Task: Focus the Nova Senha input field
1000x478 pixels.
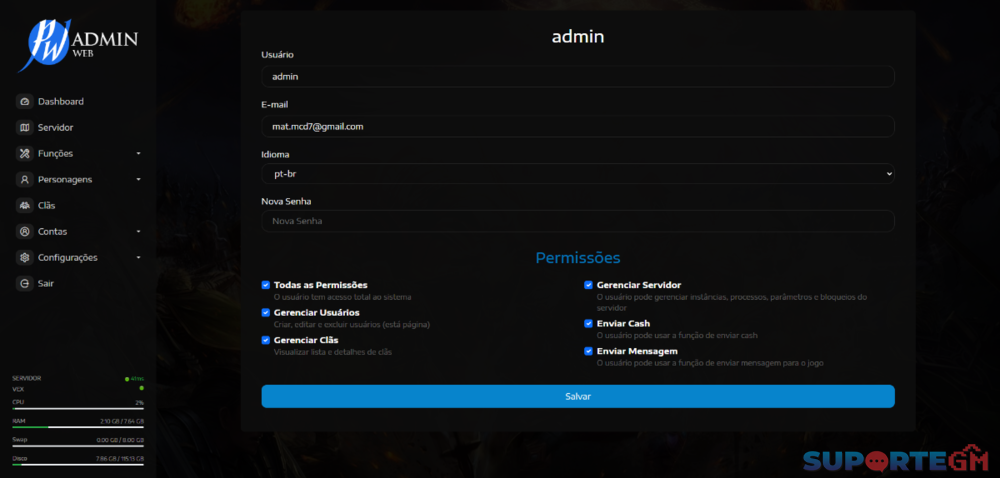Action: (577, 221)
